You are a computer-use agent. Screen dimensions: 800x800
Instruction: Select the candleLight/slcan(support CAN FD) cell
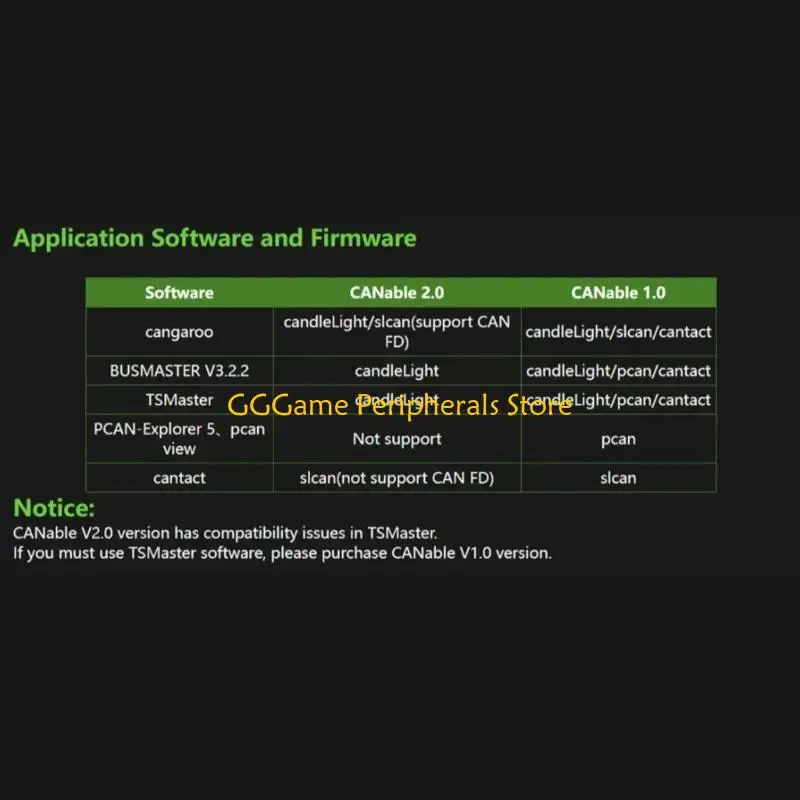click(x=397, y=332)
